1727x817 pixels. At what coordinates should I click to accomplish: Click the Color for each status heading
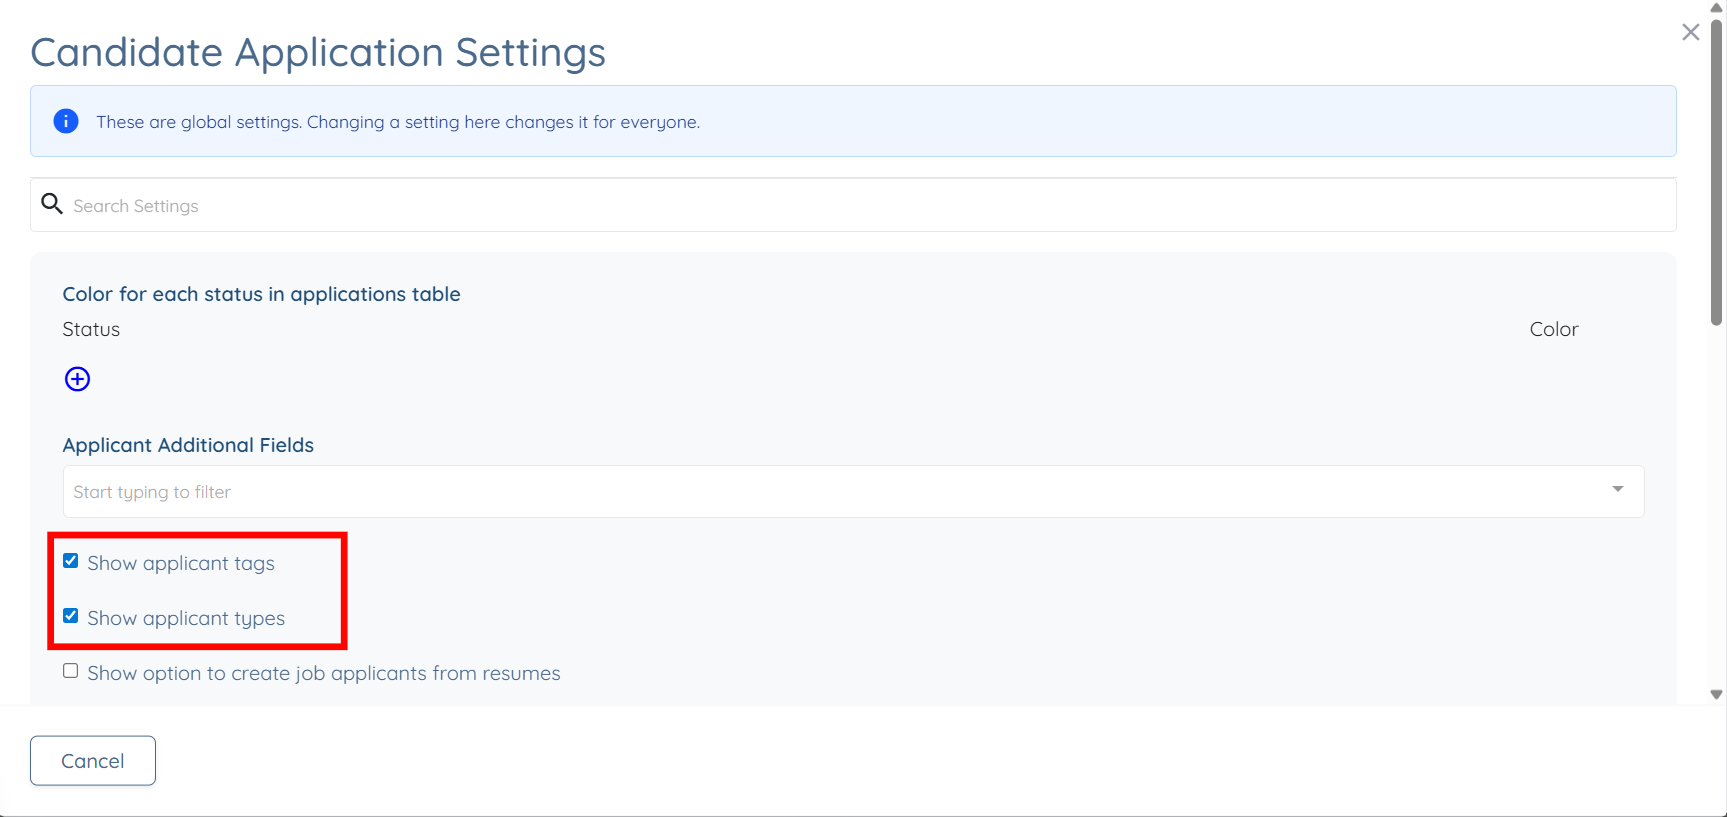click(x=261, y=294)
